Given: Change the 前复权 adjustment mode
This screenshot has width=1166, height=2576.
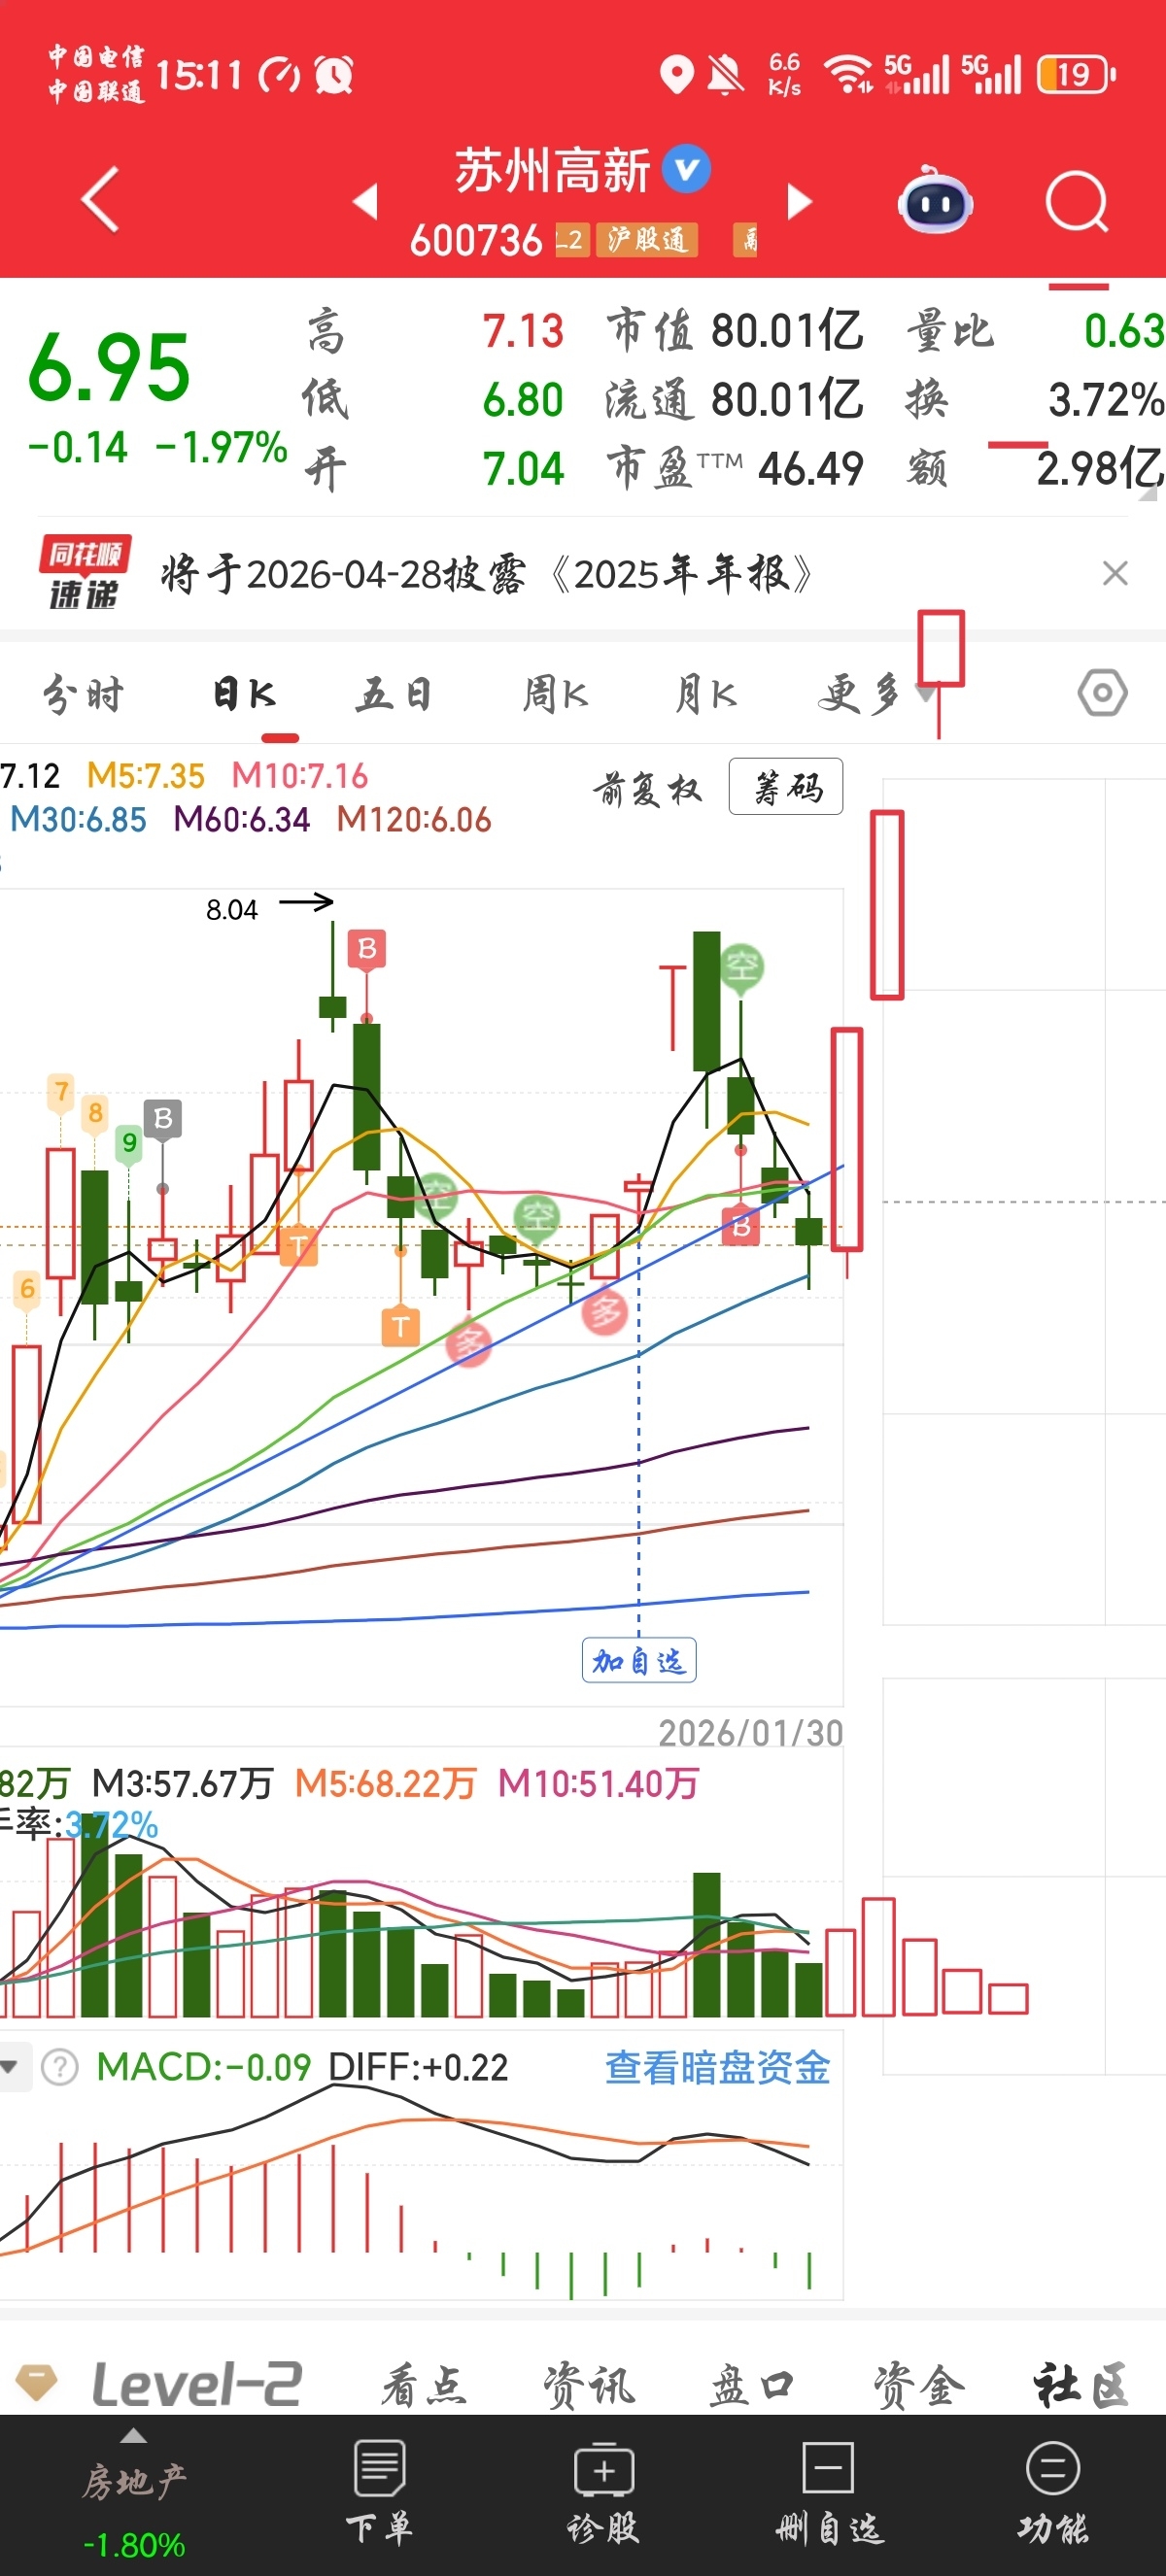Looking at the screenshot, I should (648, 788).
